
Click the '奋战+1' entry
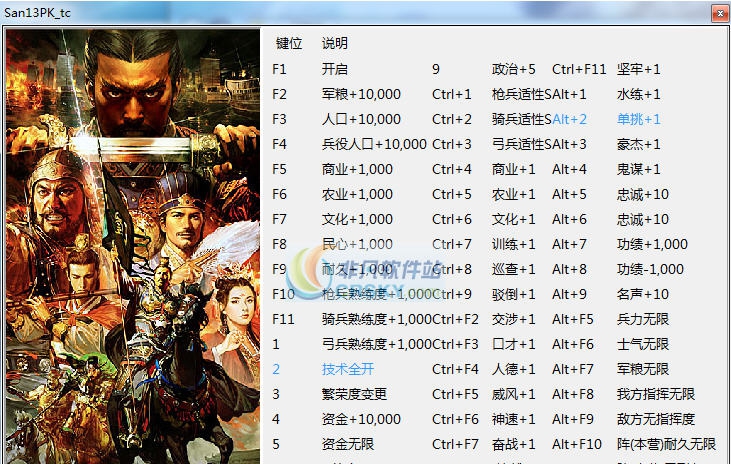(513, 444)
